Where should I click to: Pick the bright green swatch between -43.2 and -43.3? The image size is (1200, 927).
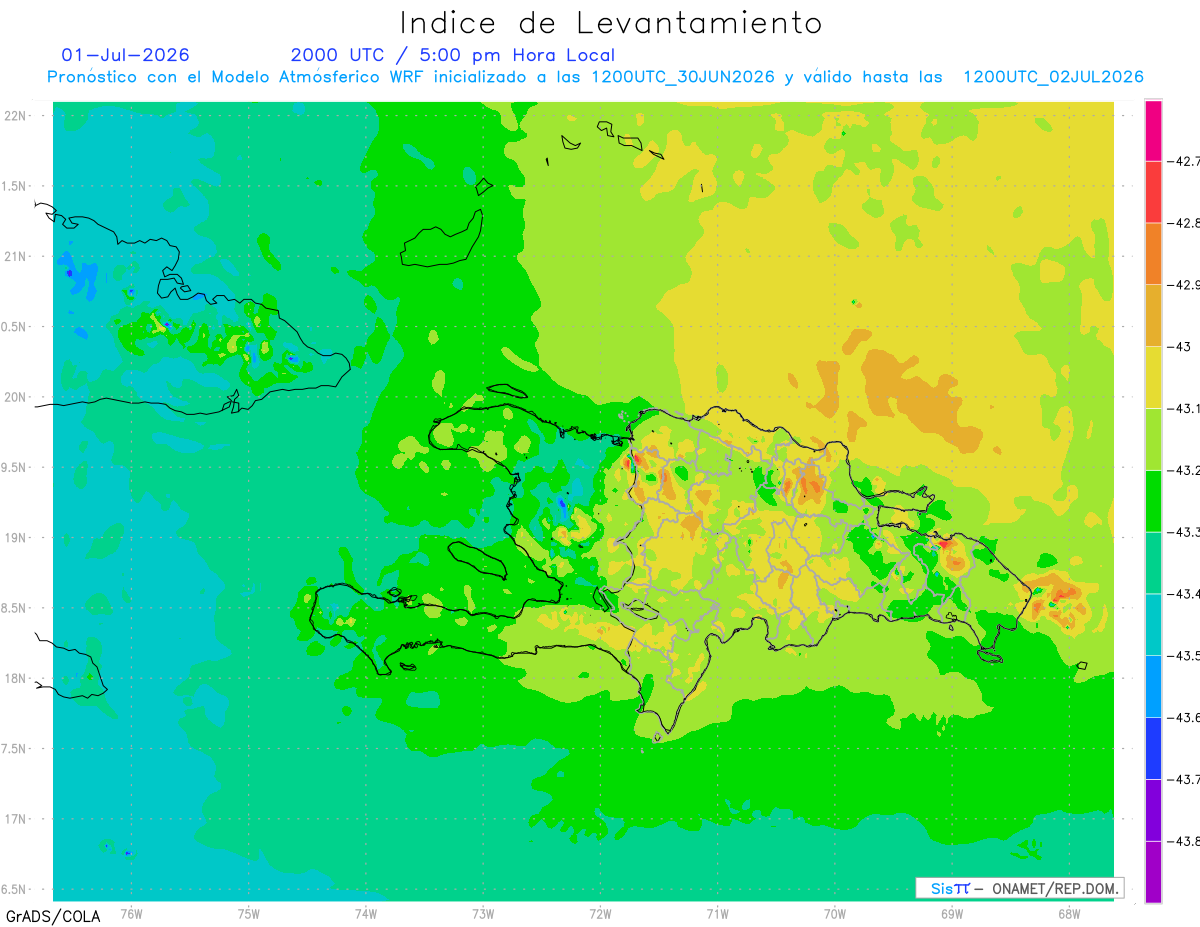[x=1153, y=501]
